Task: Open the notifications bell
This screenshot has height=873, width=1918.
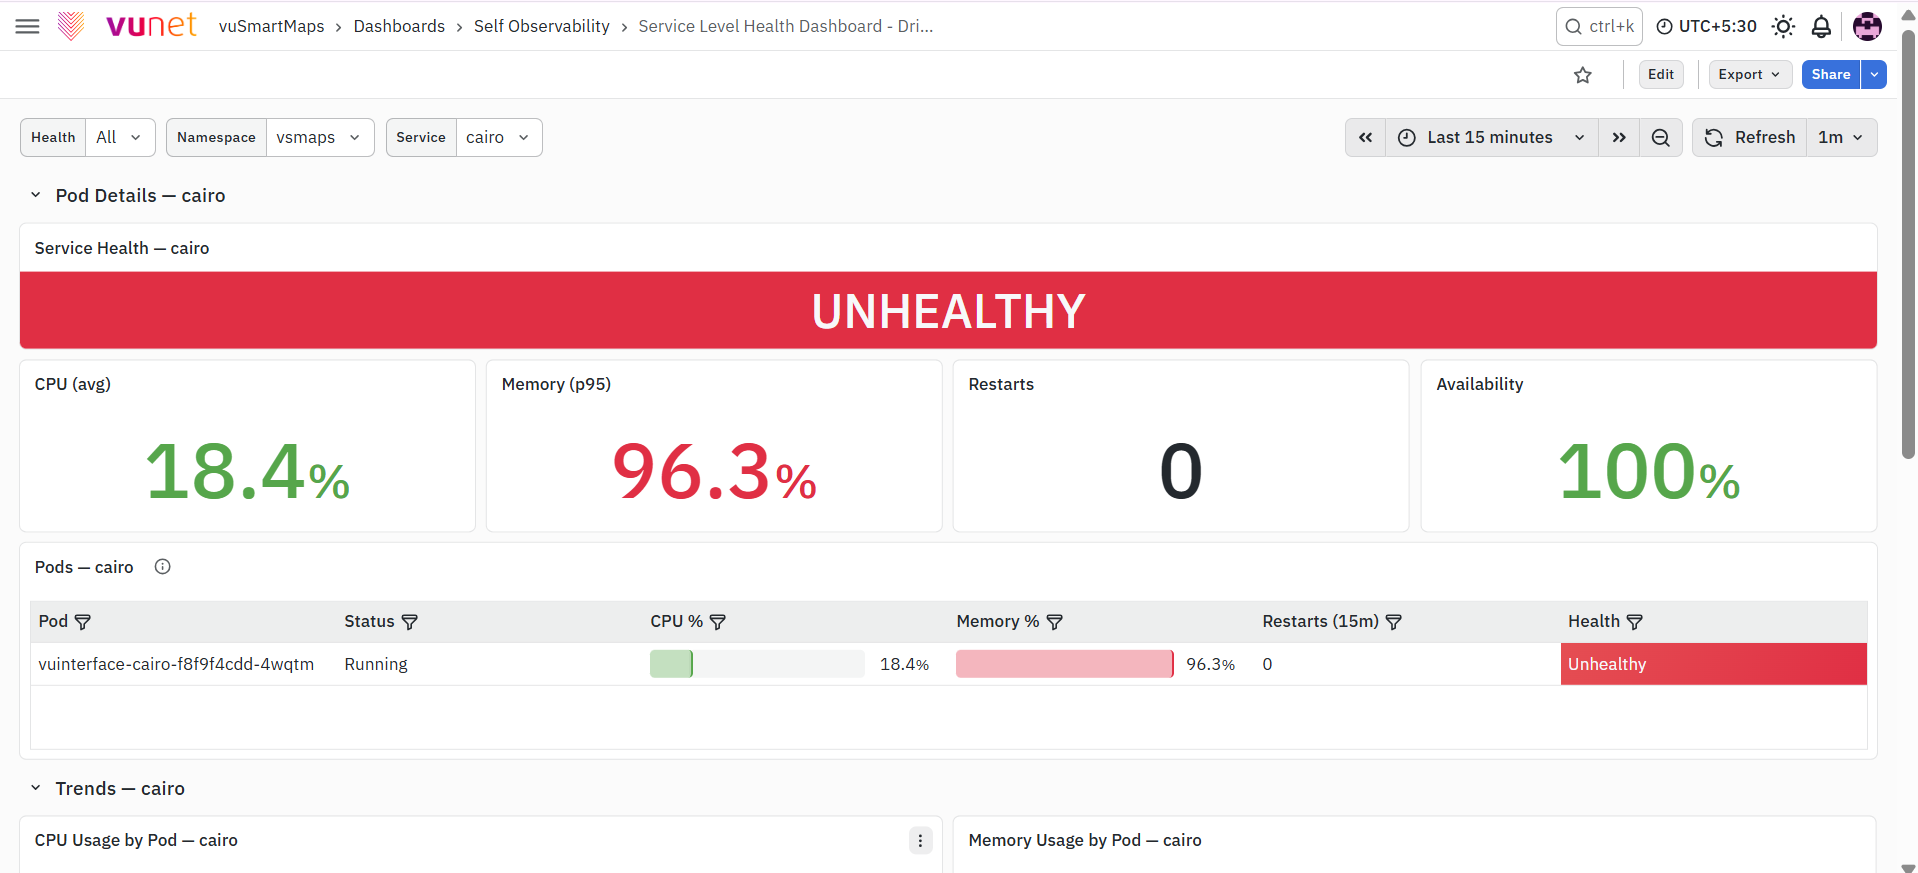Action: pos(1821,27)
